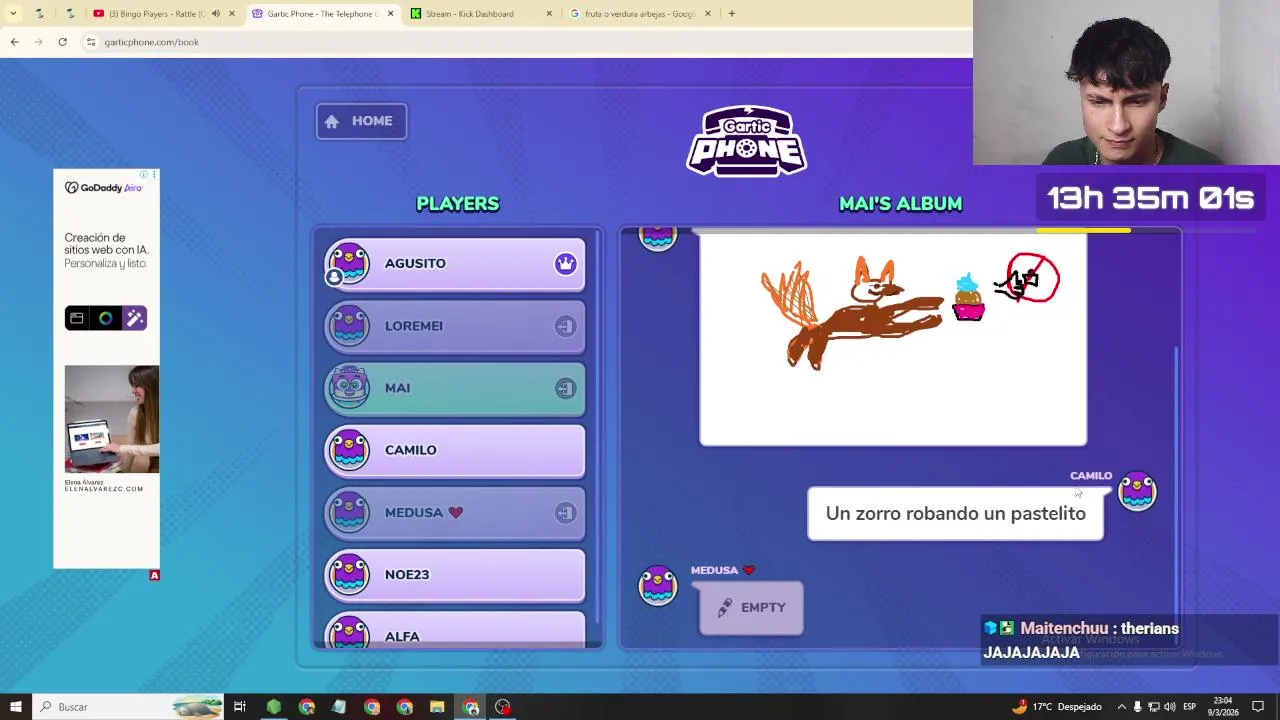This screenshot has width=1280, height=720.
Task: Click the taskbar Buscar search box
Action: [x=127, y=707]
